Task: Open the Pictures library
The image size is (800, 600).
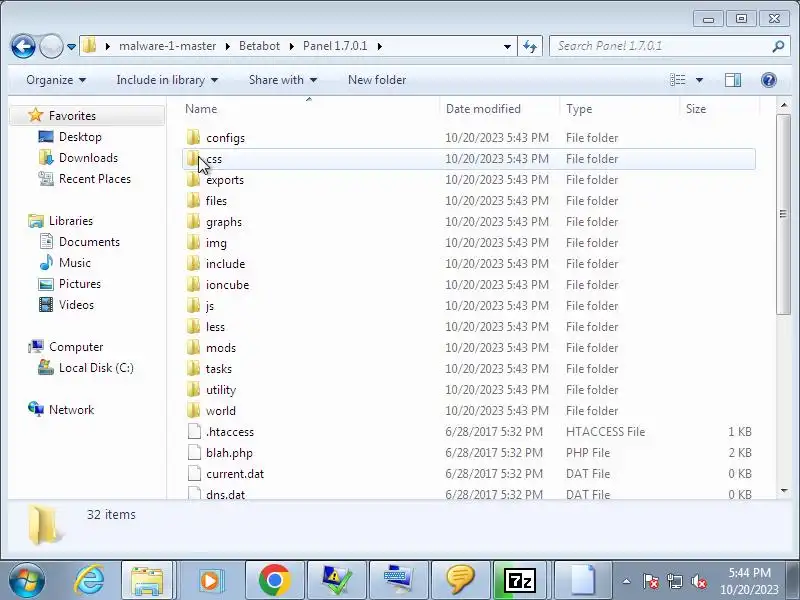Action: point(80,284)
